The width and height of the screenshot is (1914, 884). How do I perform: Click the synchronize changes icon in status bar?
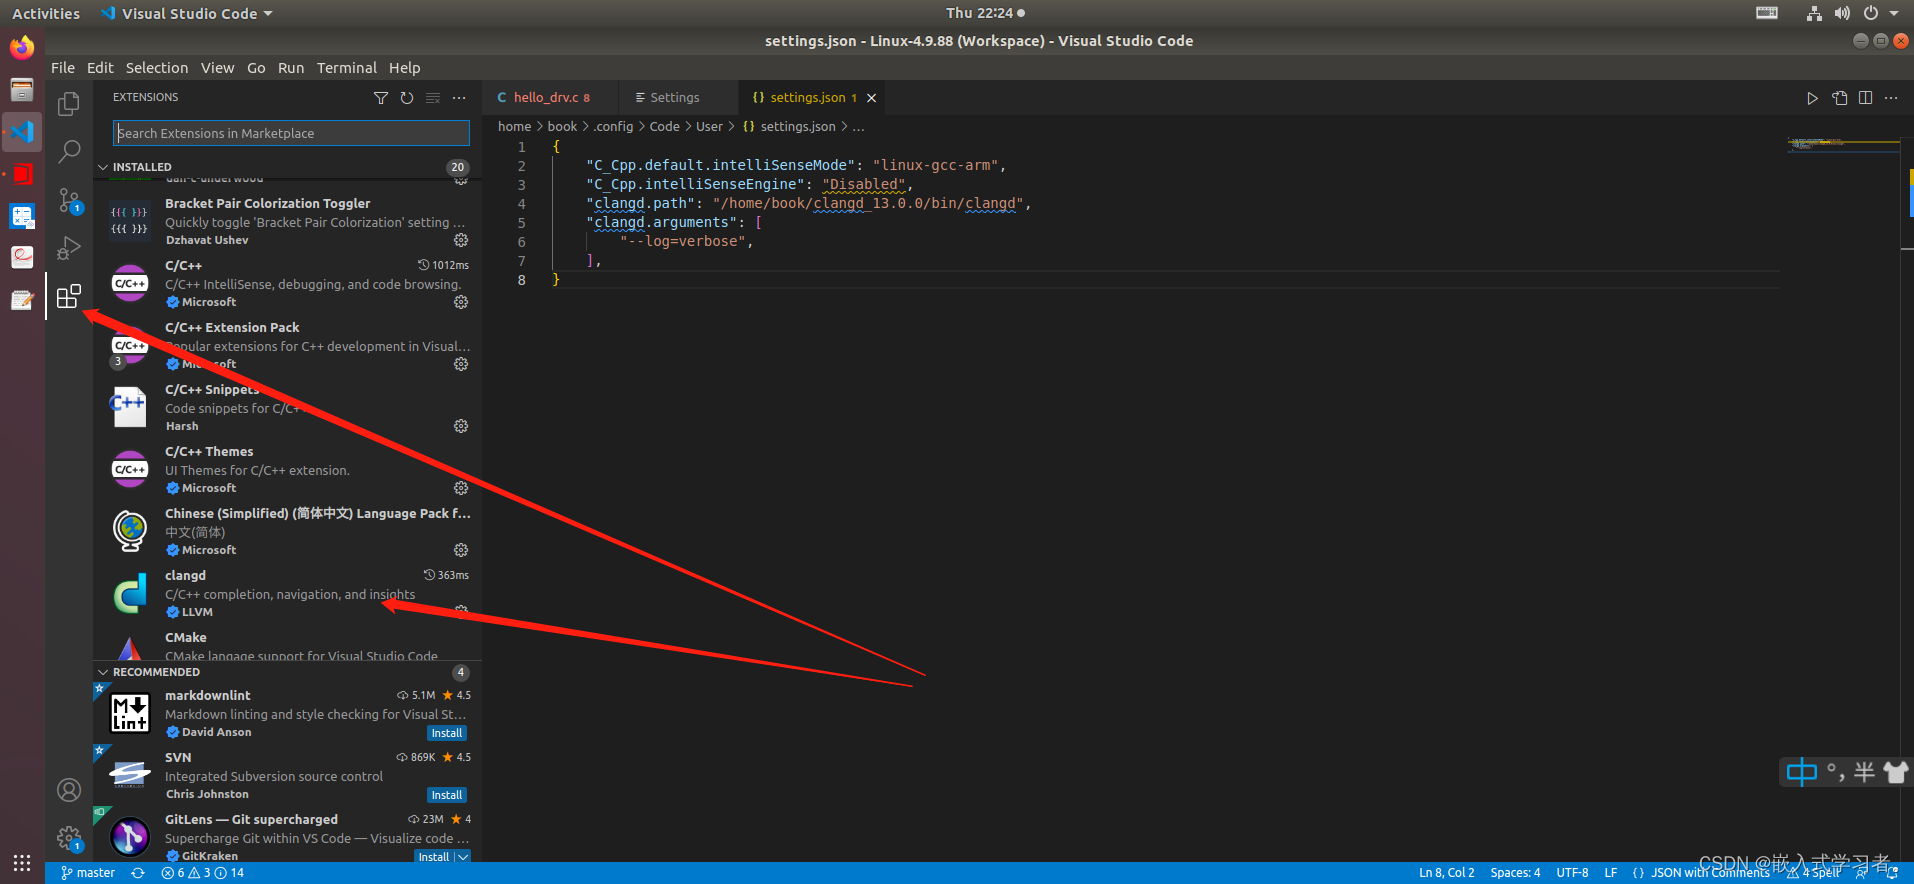[x=138, y=873]
